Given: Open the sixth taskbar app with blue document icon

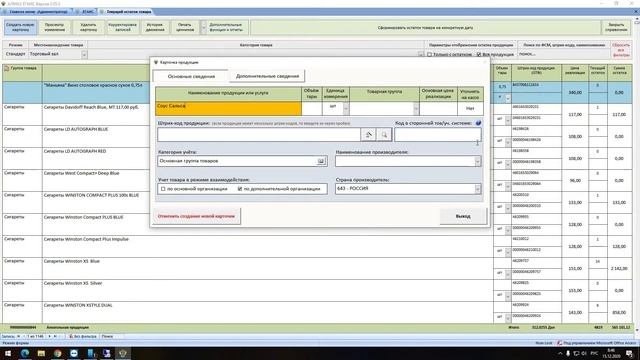Looking at the screenshot, I should click(91, 353).
